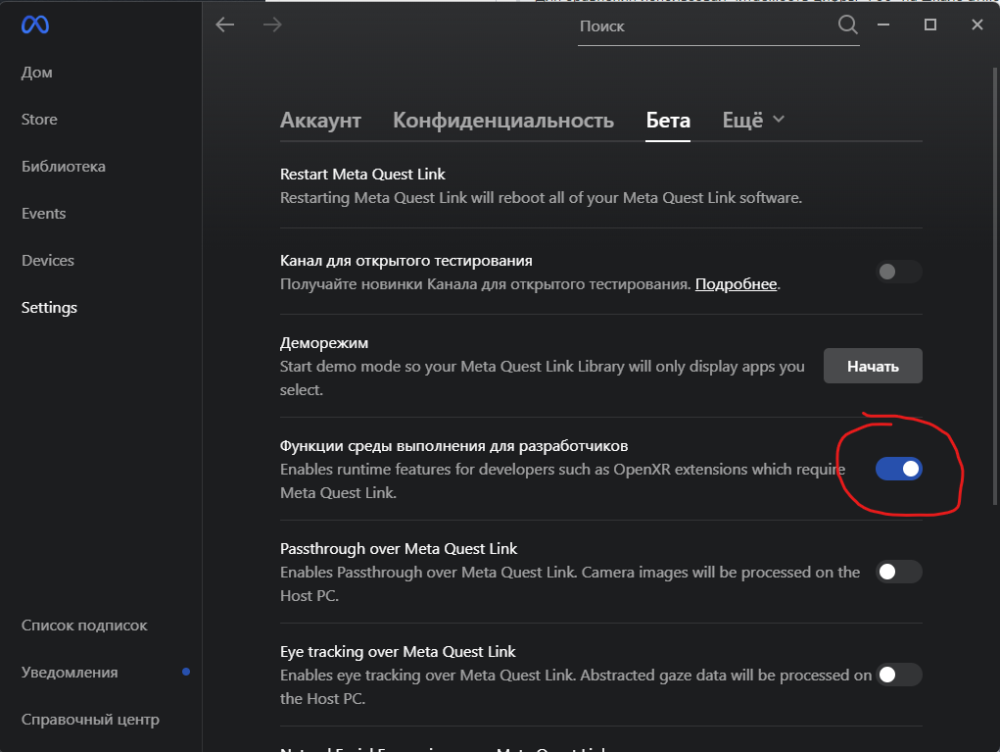This screenshot has width=1000, height=752.
Task: Click the Meta logo icon
Action: point(35,25)
